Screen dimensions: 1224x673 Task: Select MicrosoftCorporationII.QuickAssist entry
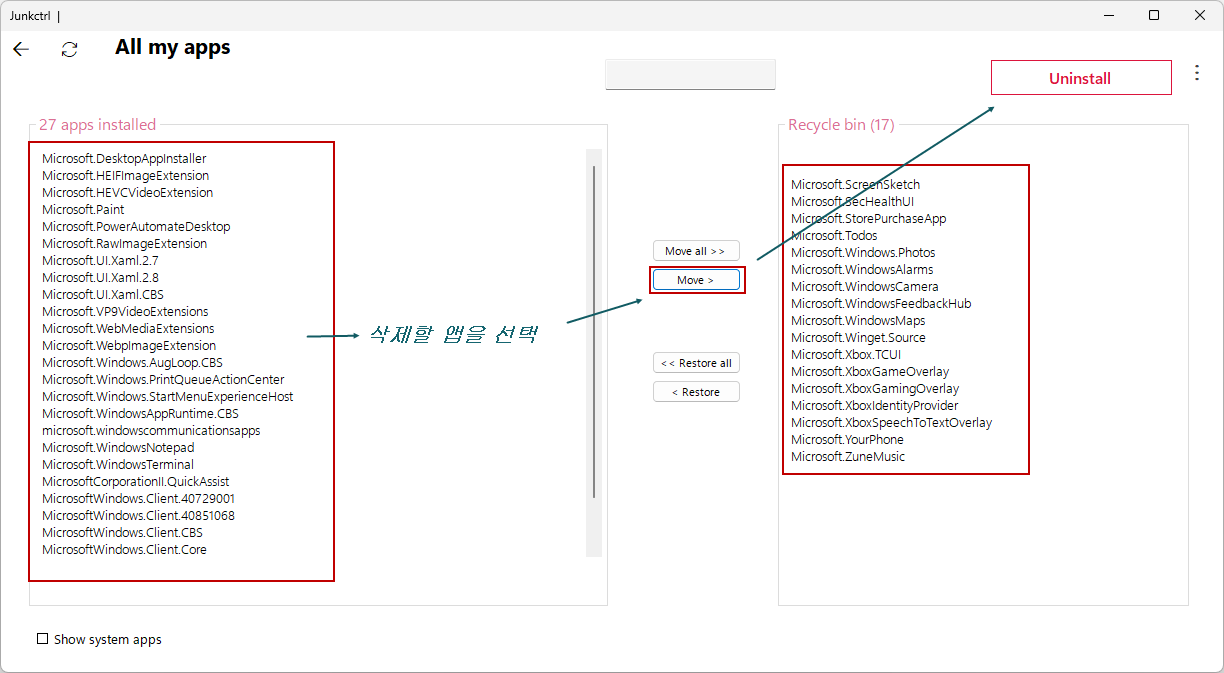click(x=136, y=482)
